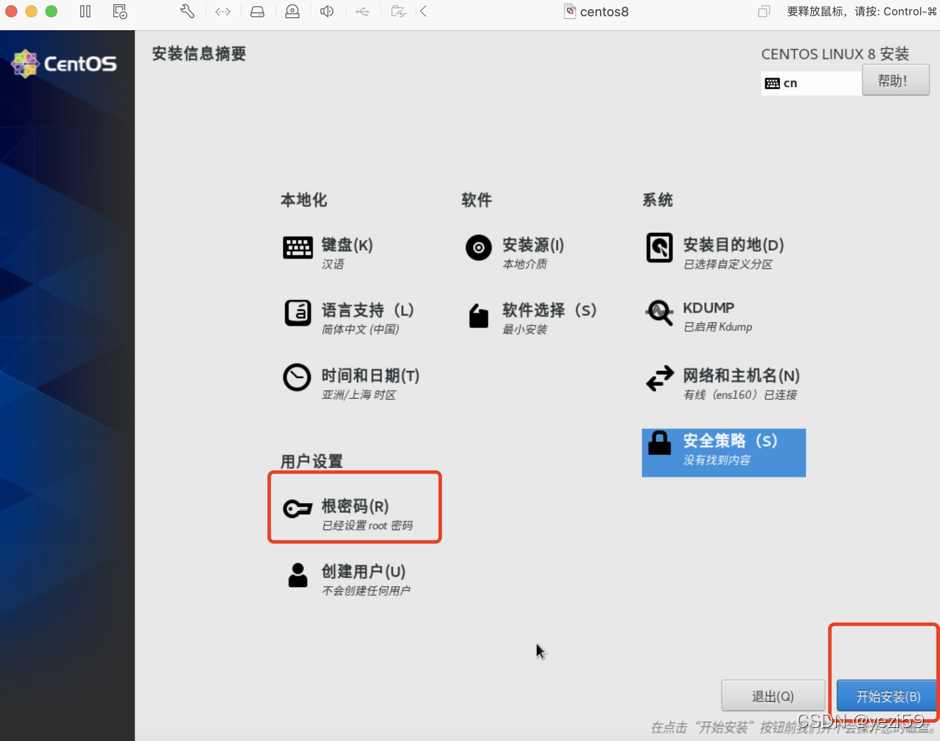Select 时间和日期(T) label text
Viewport: 940px width, 741px height.
click(x=370, y=375)
